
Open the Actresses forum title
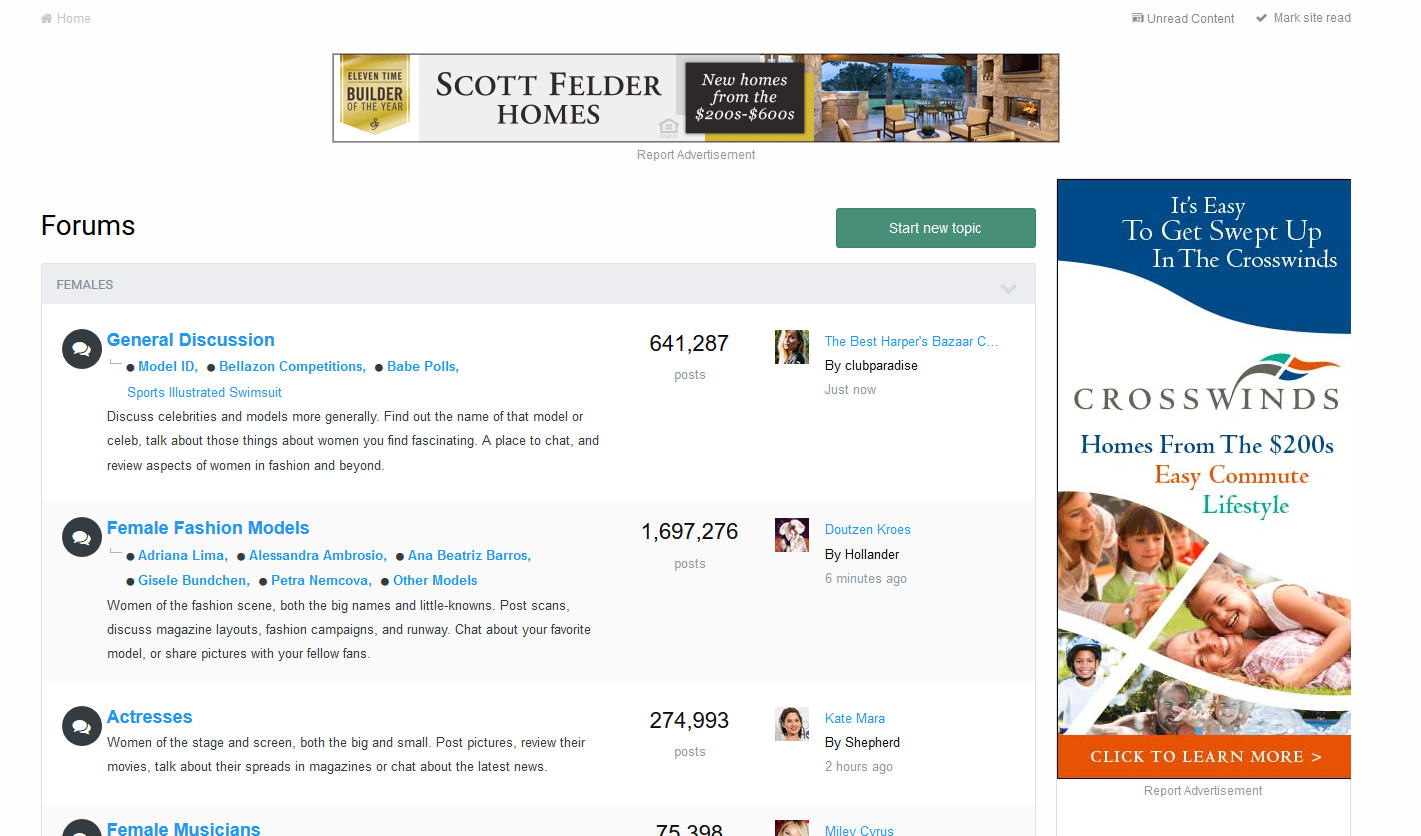[x=149, y=717]
